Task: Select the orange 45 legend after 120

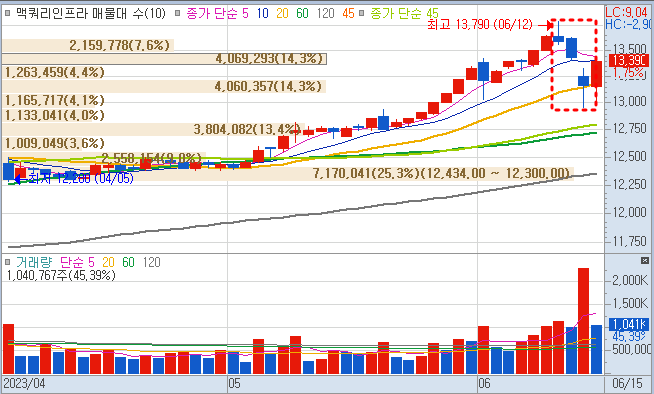Action: pyautogui.click(x=348, y=13)
